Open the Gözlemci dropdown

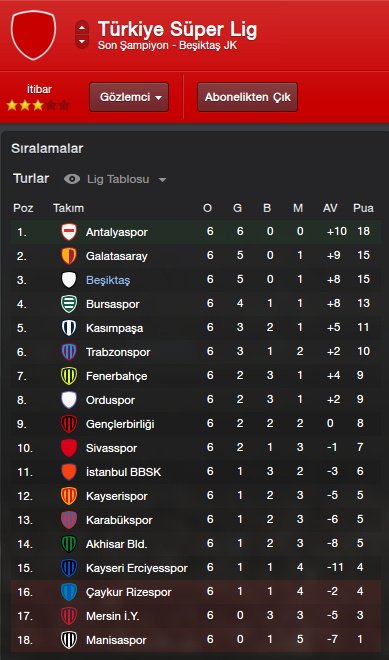click(x=129, y=97)
